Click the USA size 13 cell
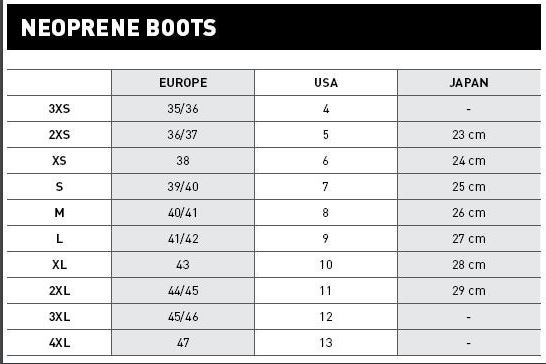The width and height of the screenshot is (546, 364). [x=326, y=343]
